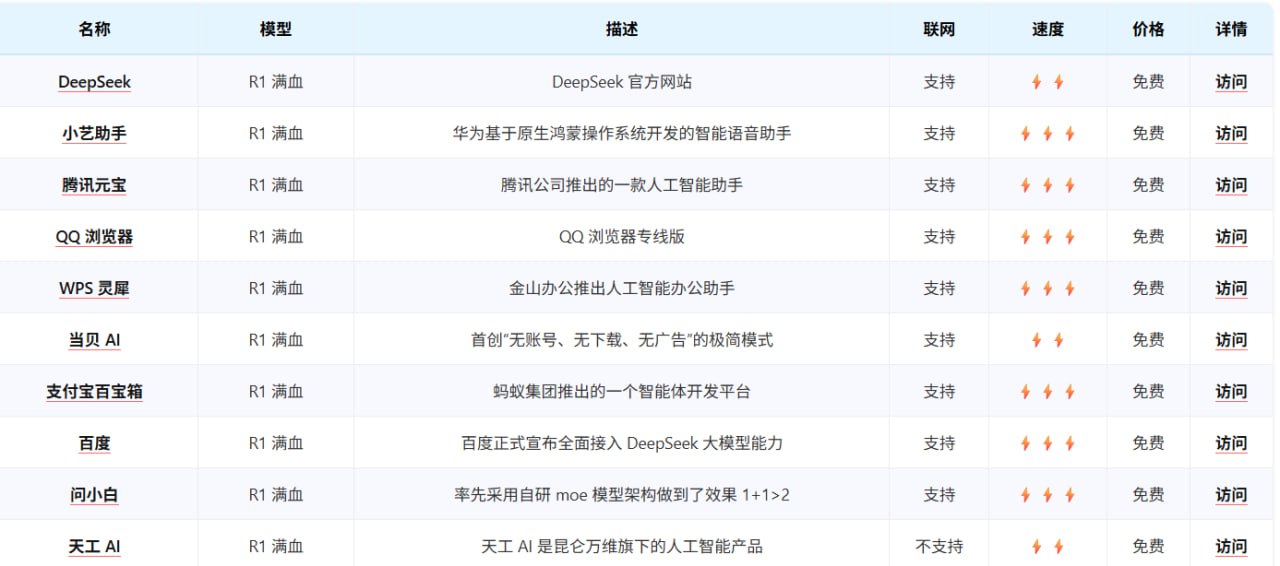The height and width of the screenshot is (566, 1280).
Task: Click the speed lightning icons for QQ 浏览器
Action: pyautogui.click(x=1047, y=237)
